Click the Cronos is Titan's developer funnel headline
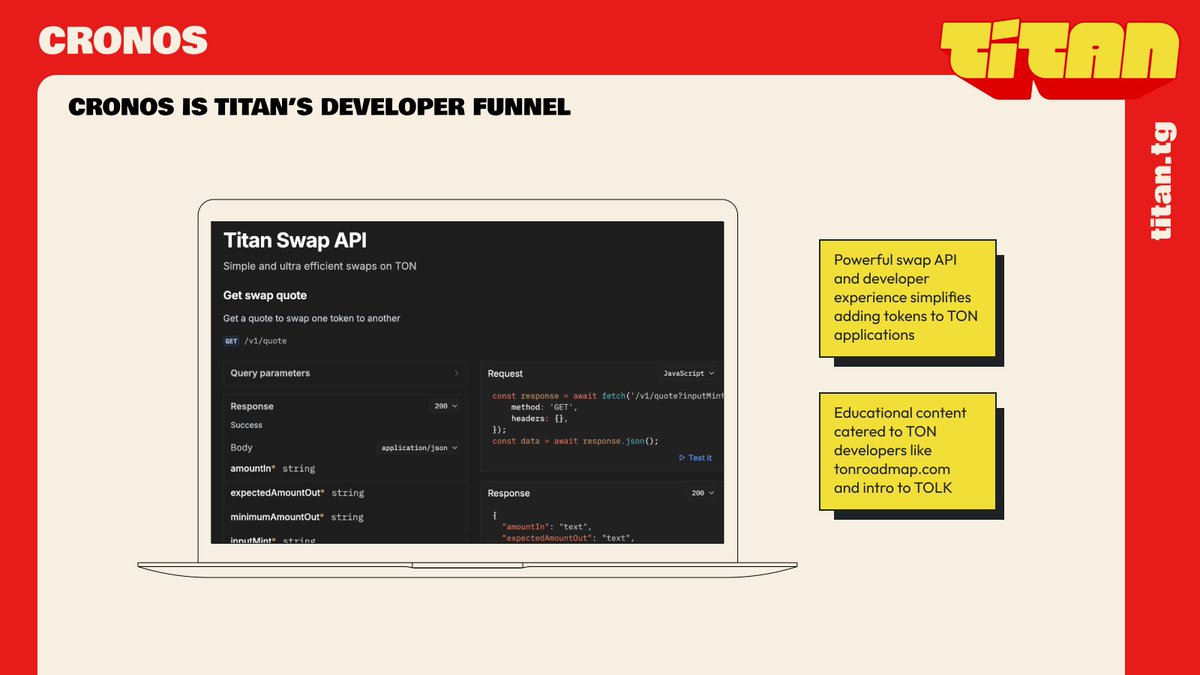 click(x=319, y=107)
